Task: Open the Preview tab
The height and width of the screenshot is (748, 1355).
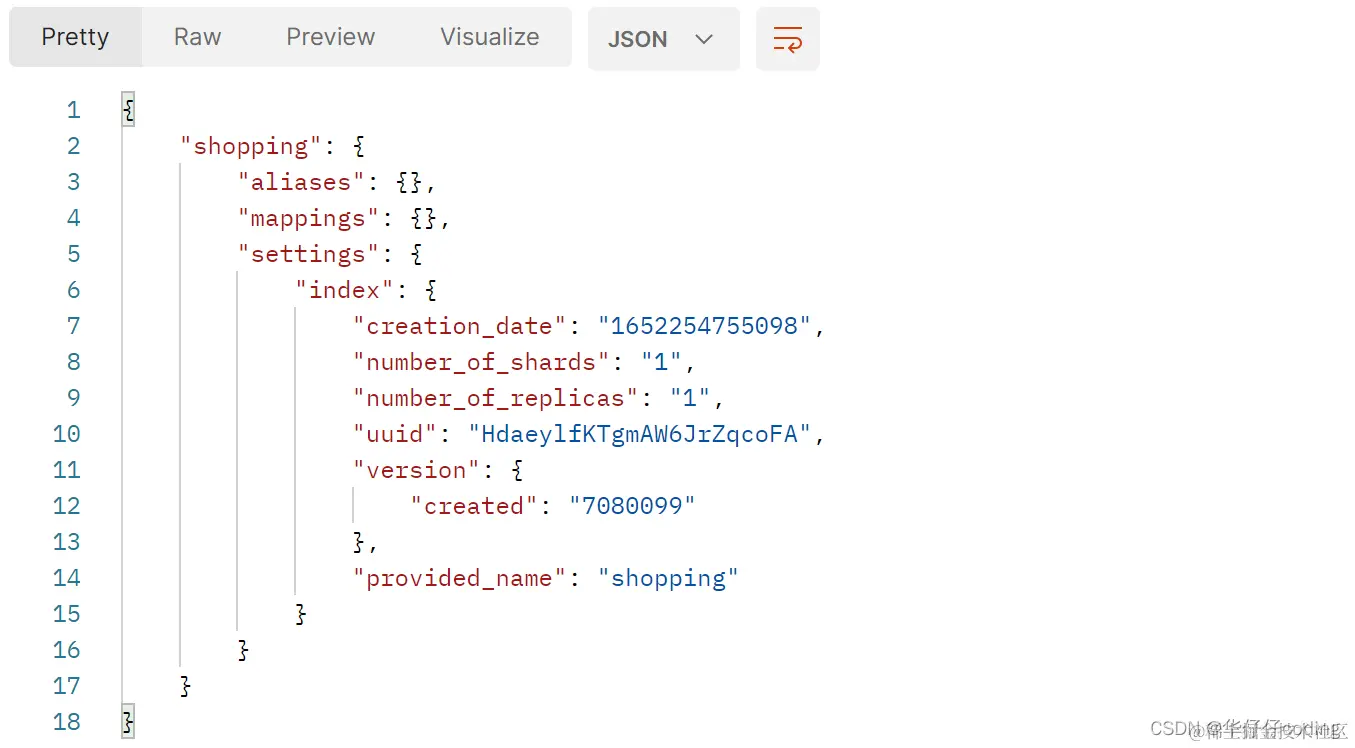Action: (330, 37)
